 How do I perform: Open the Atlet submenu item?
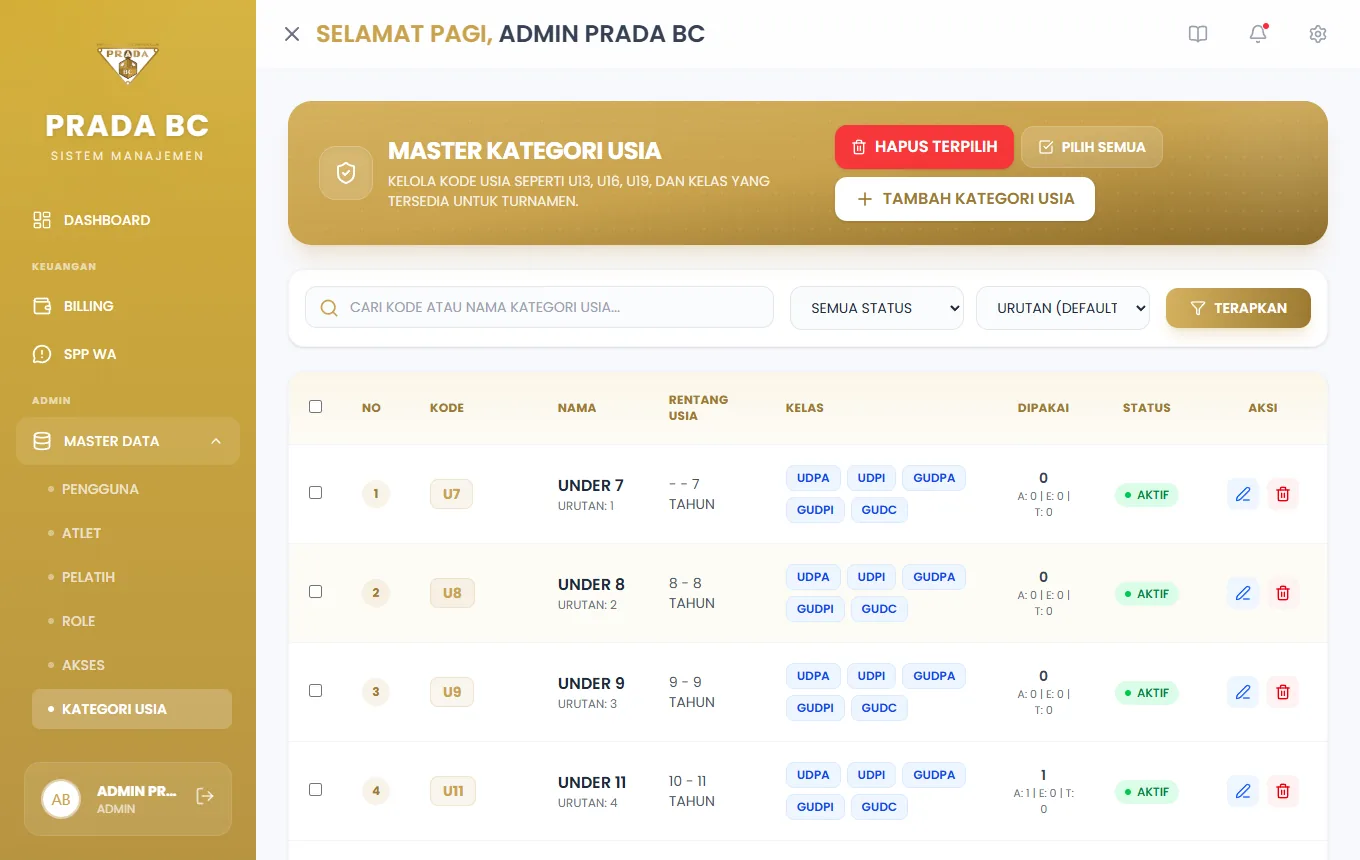[132, 533]
